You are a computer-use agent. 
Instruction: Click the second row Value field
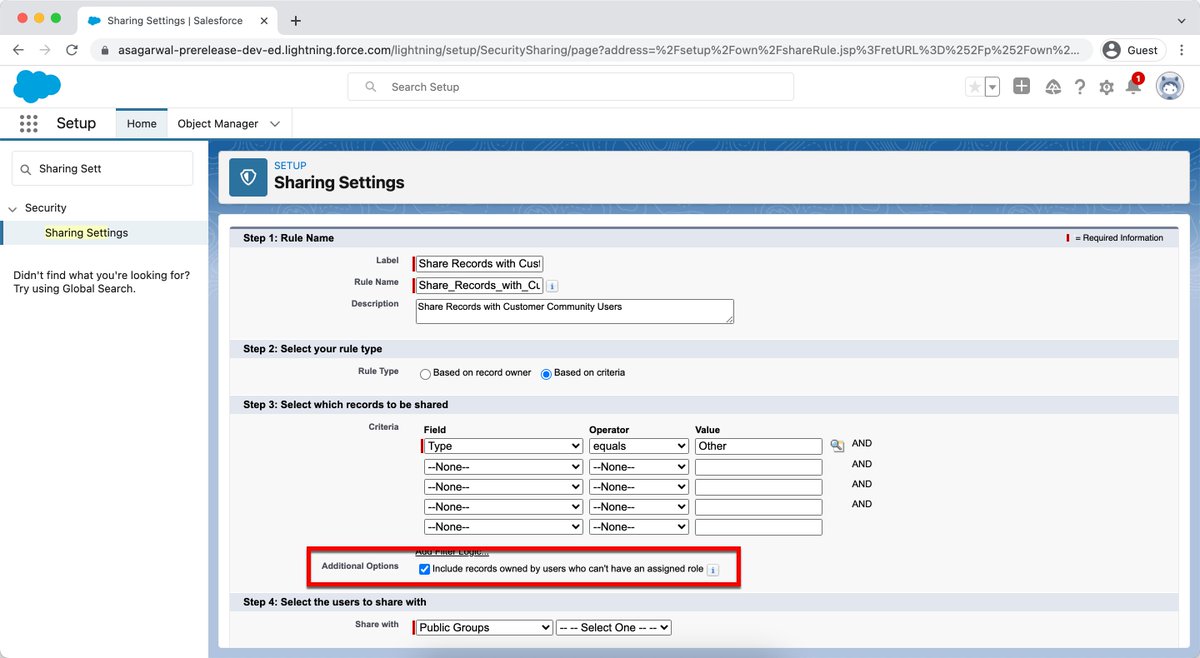coord(758,467)
